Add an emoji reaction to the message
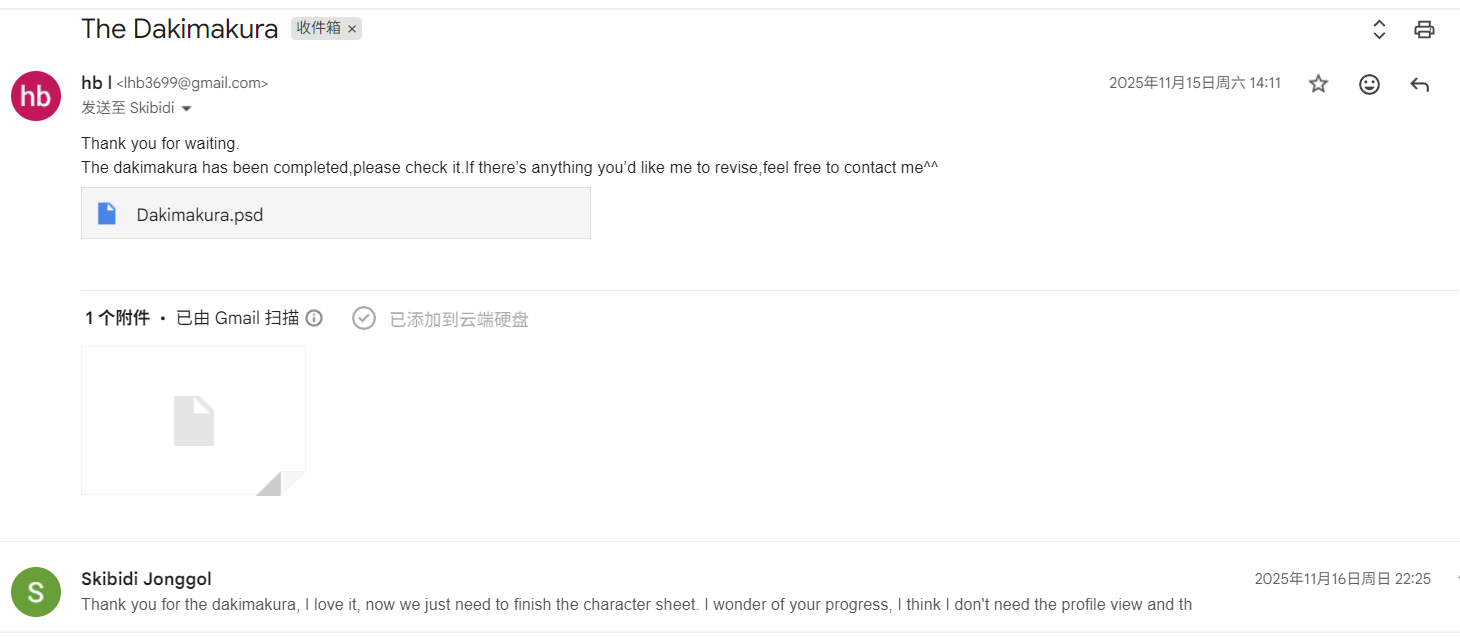Viewport: 1460px width, 638px height. (1369, 84)
